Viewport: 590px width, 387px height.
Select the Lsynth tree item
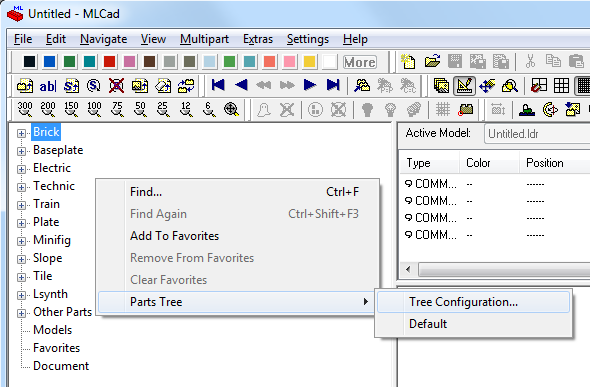pos(50,294)
